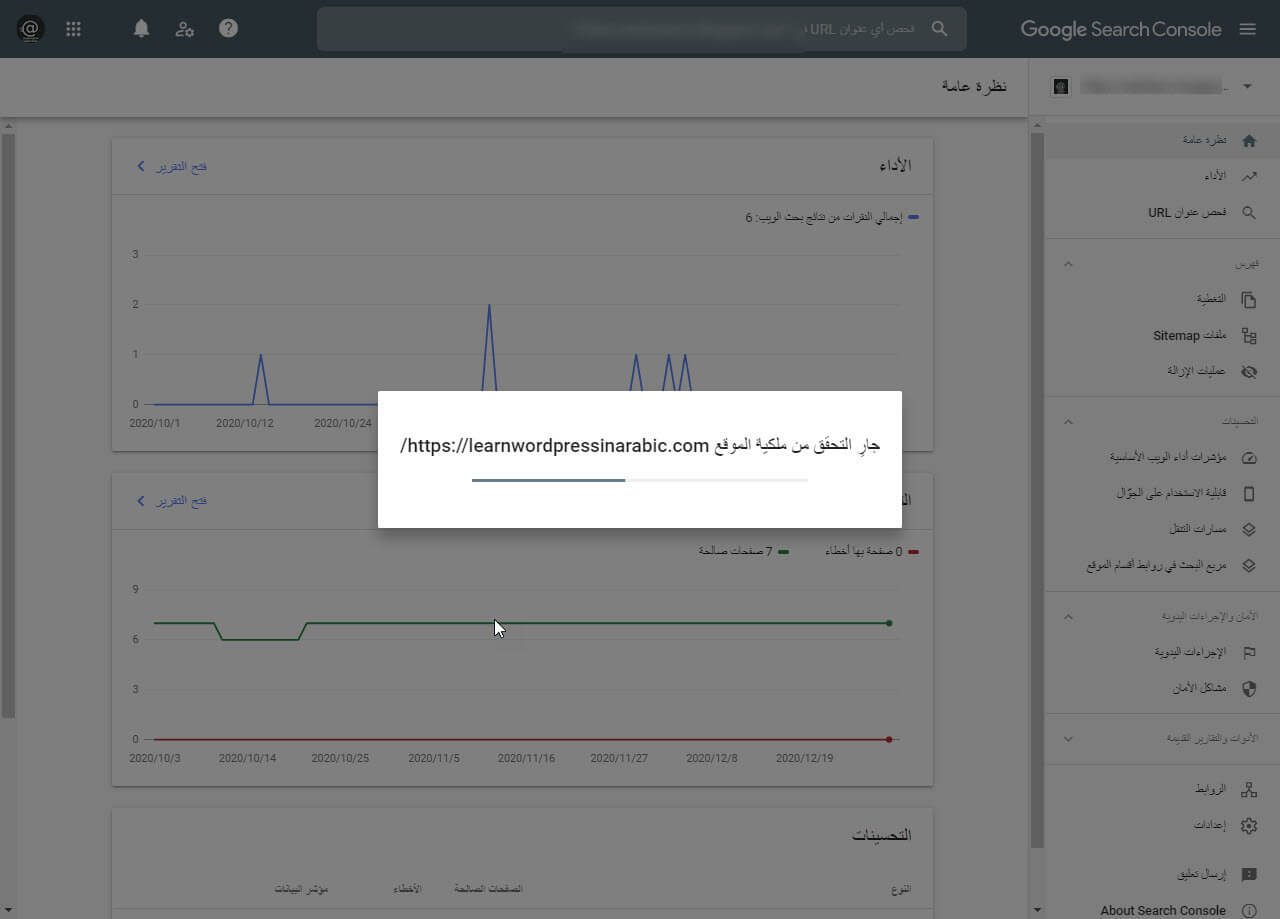Click the الصفحات الصالحة column header
Screen dimensions: 1280x919
point(489,889)
